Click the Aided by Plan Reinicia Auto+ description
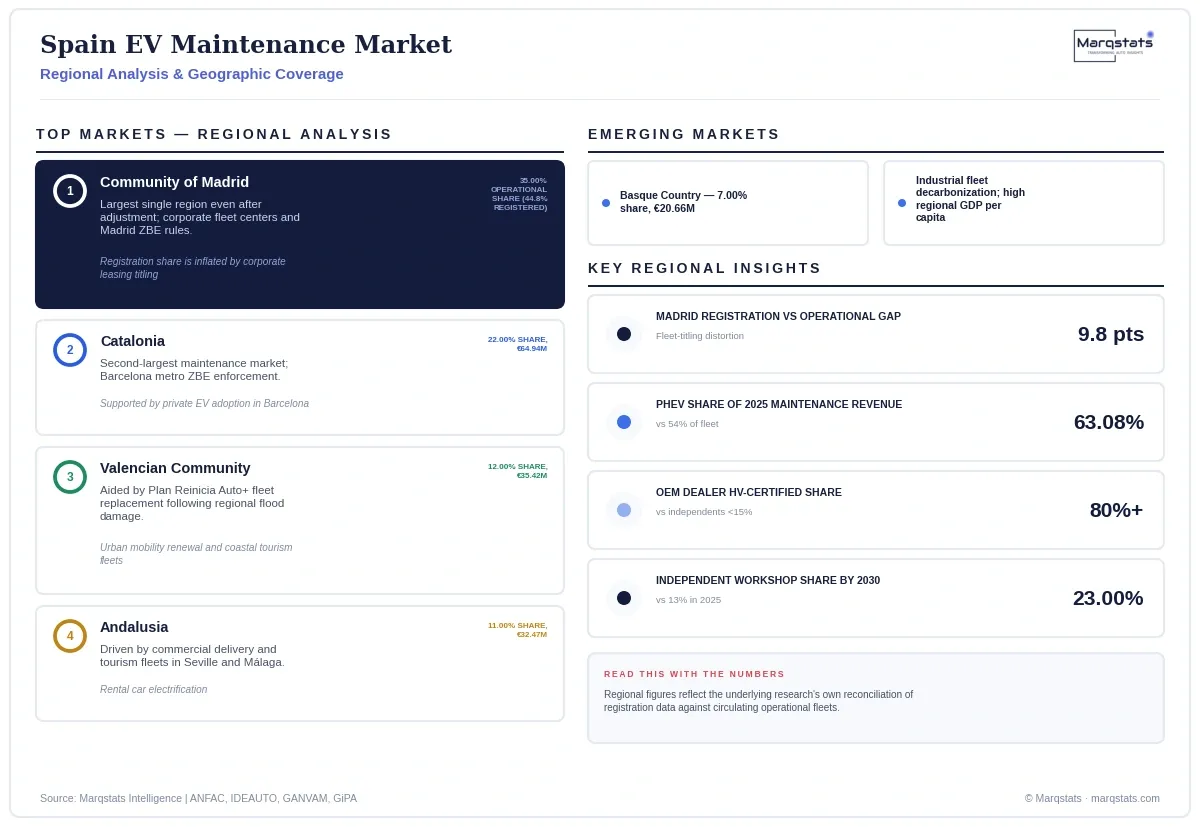The height and width of the screenshot is (827, 1200). [192, 503]
